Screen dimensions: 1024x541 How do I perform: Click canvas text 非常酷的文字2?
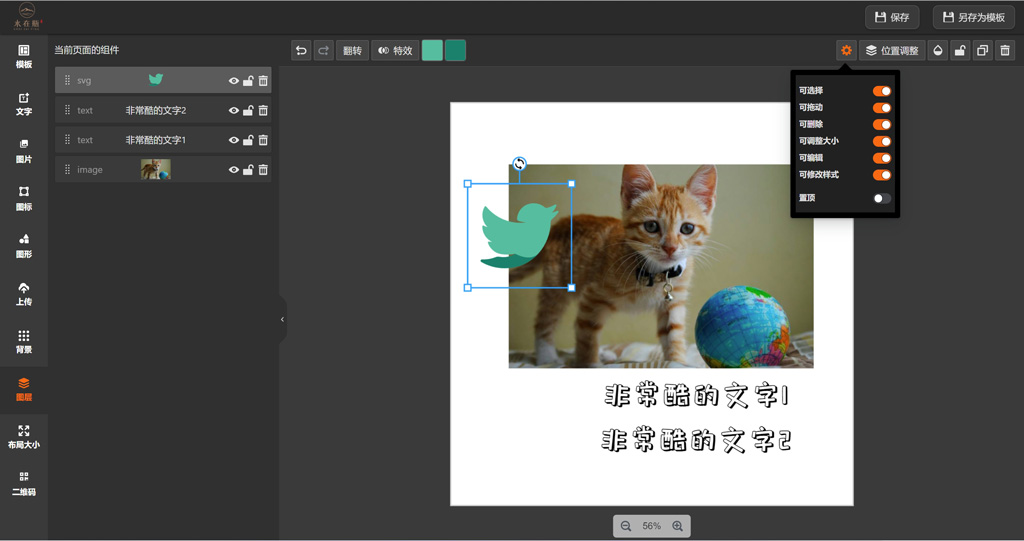pos(696,440)
